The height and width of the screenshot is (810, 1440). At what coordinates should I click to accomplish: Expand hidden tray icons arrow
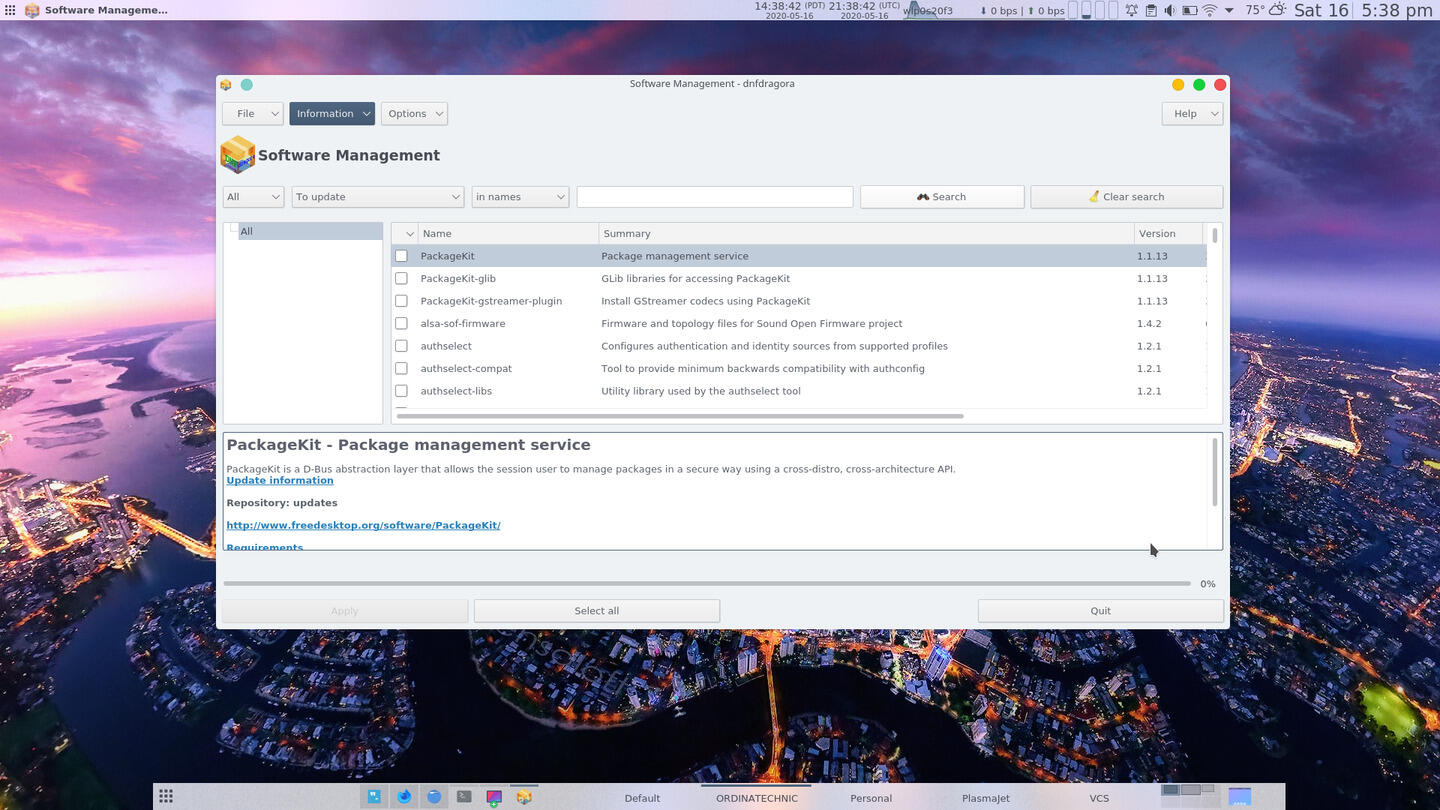[x=1229, y=10]
